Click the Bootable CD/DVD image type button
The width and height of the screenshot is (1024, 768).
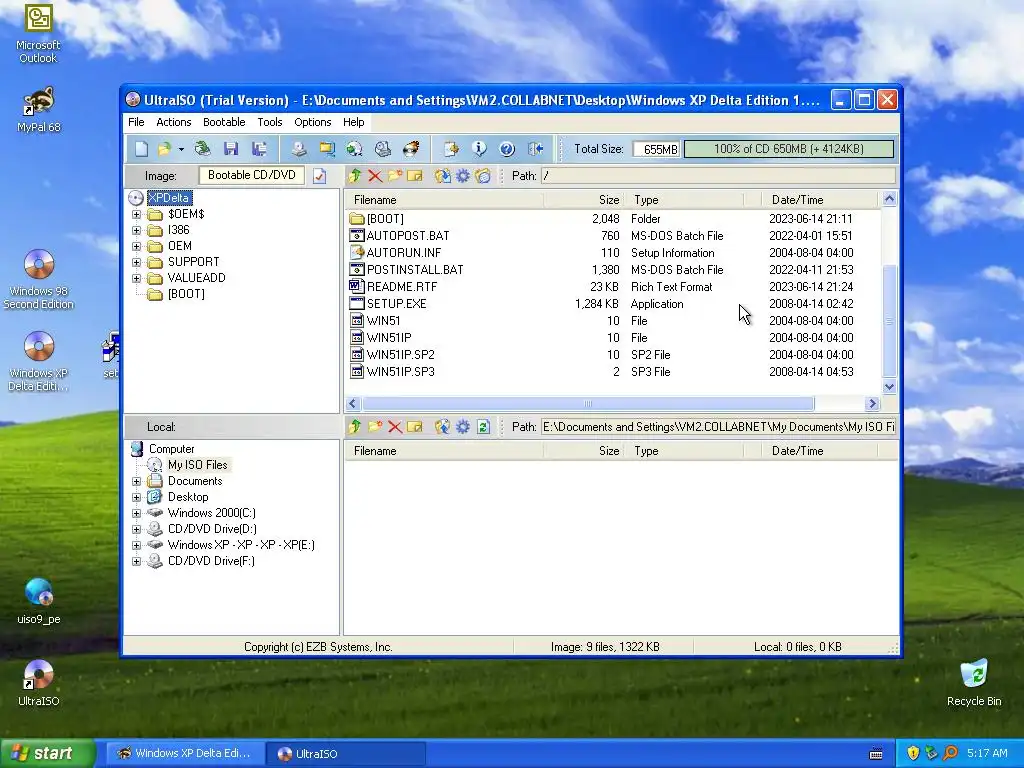tap(251, 175)
